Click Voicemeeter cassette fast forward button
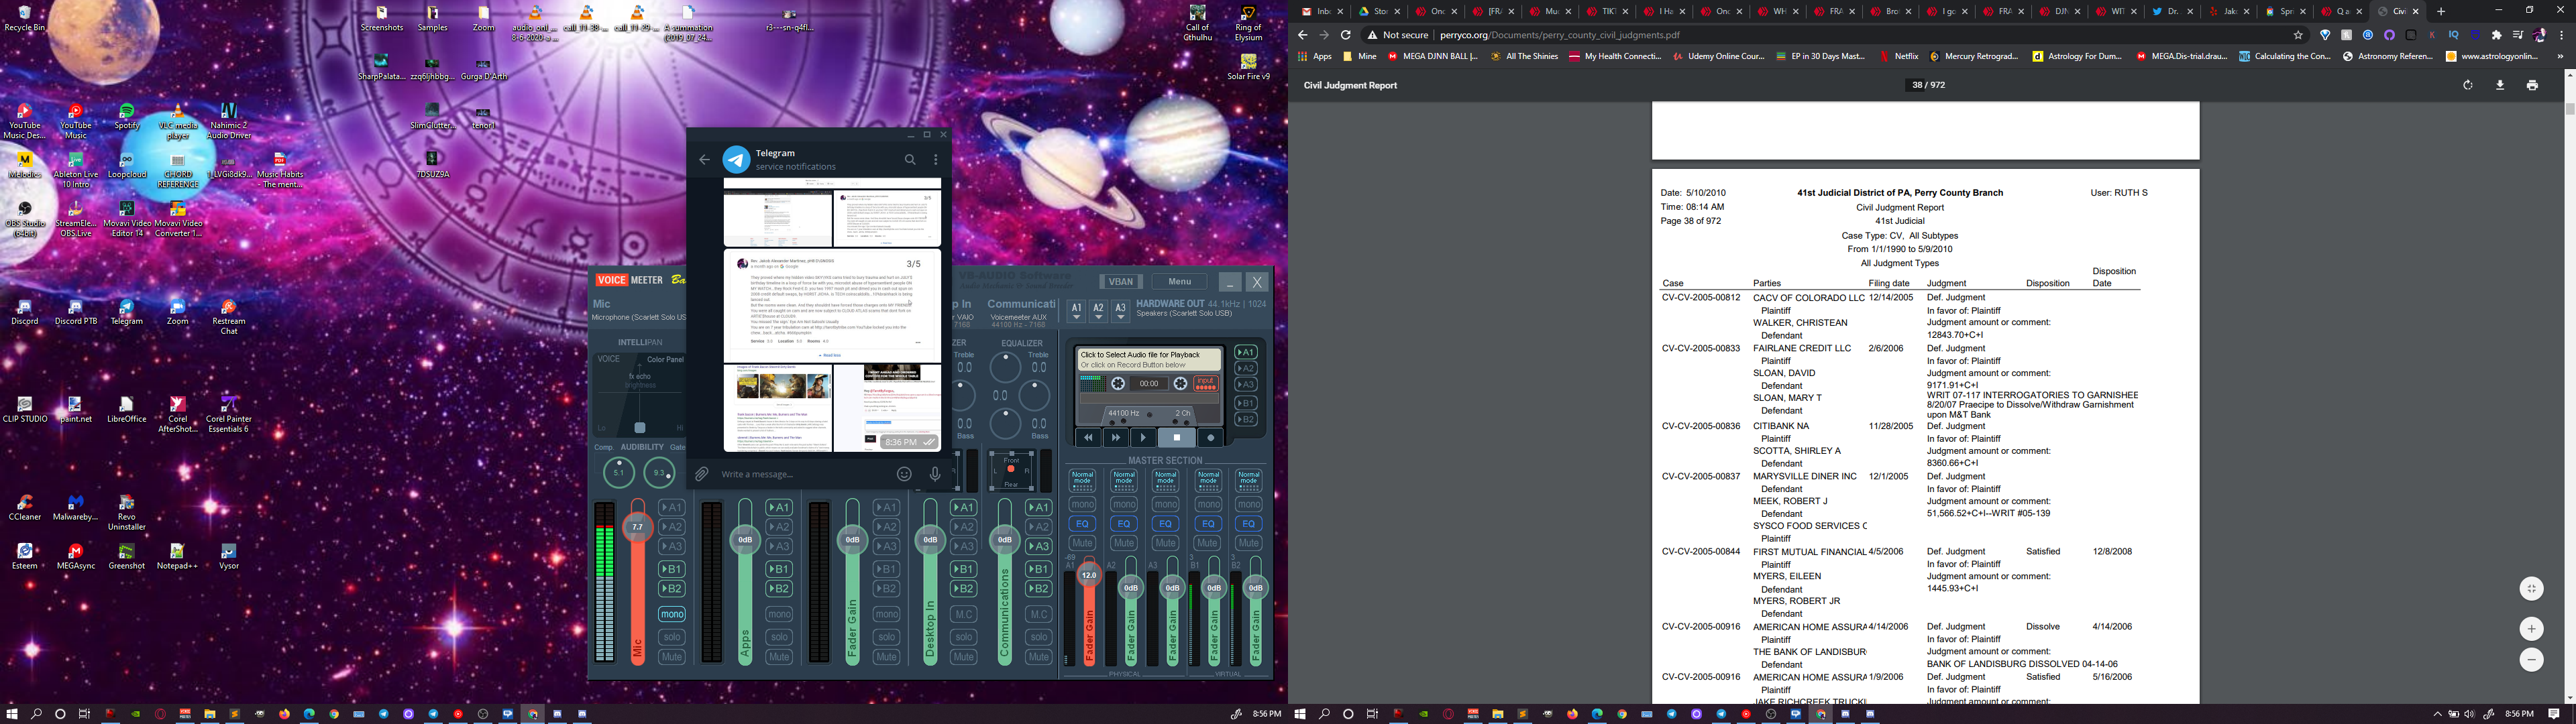2576x724 pixels. click(1116, 437)
